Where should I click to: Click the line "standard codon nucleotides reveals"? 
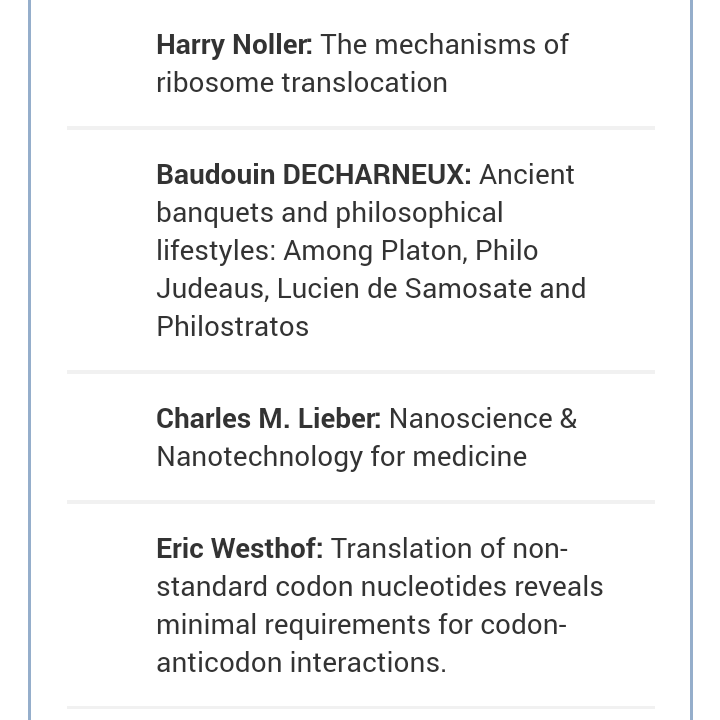(379, 587)
